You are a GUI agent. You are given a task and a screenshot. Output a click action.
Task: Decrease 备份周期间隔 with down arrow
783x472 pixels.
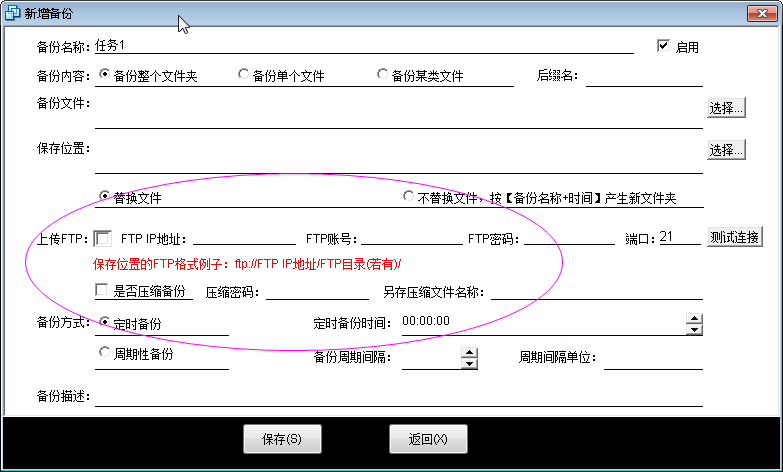(x=469, y=363)
